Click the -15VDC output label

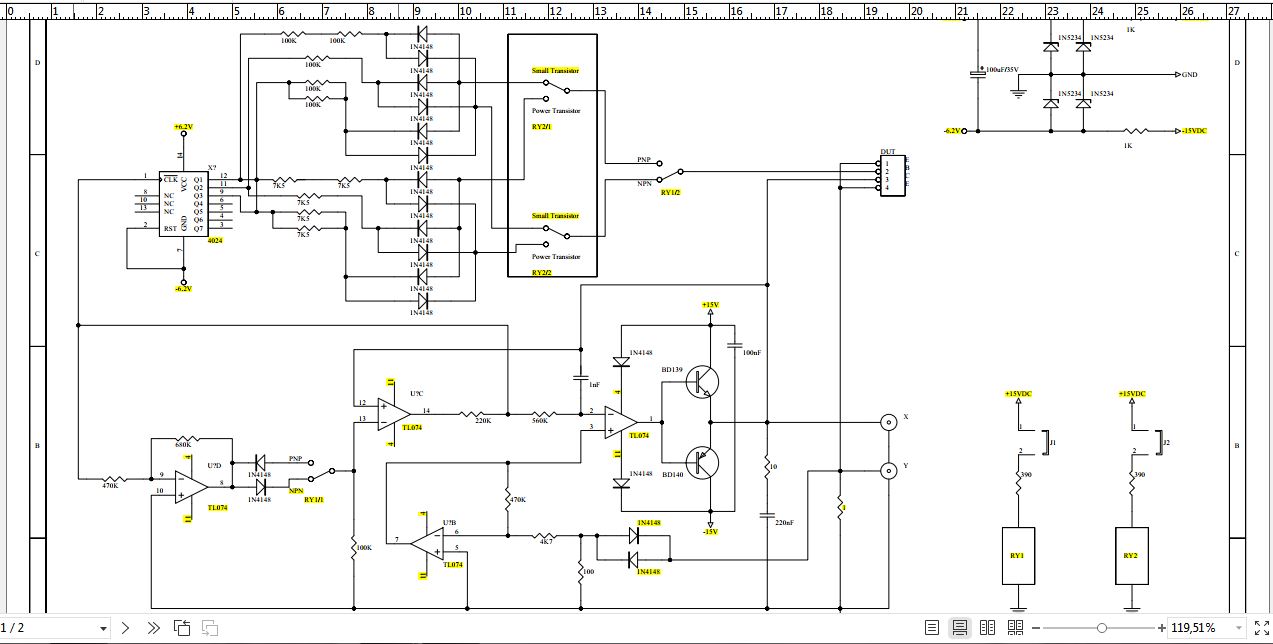click(x=1192, y=131)
